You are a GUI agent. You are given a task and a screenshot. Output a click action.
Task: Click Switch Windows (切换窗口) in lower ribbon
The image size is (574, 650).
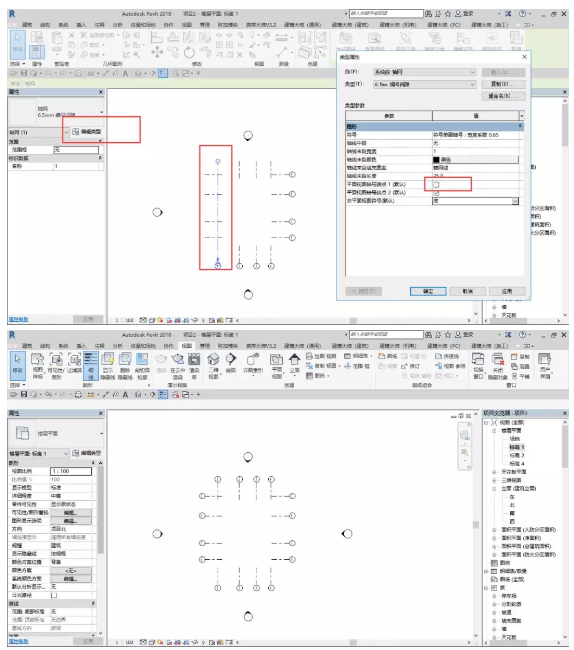pyautogui.click(x=478, y=365)
